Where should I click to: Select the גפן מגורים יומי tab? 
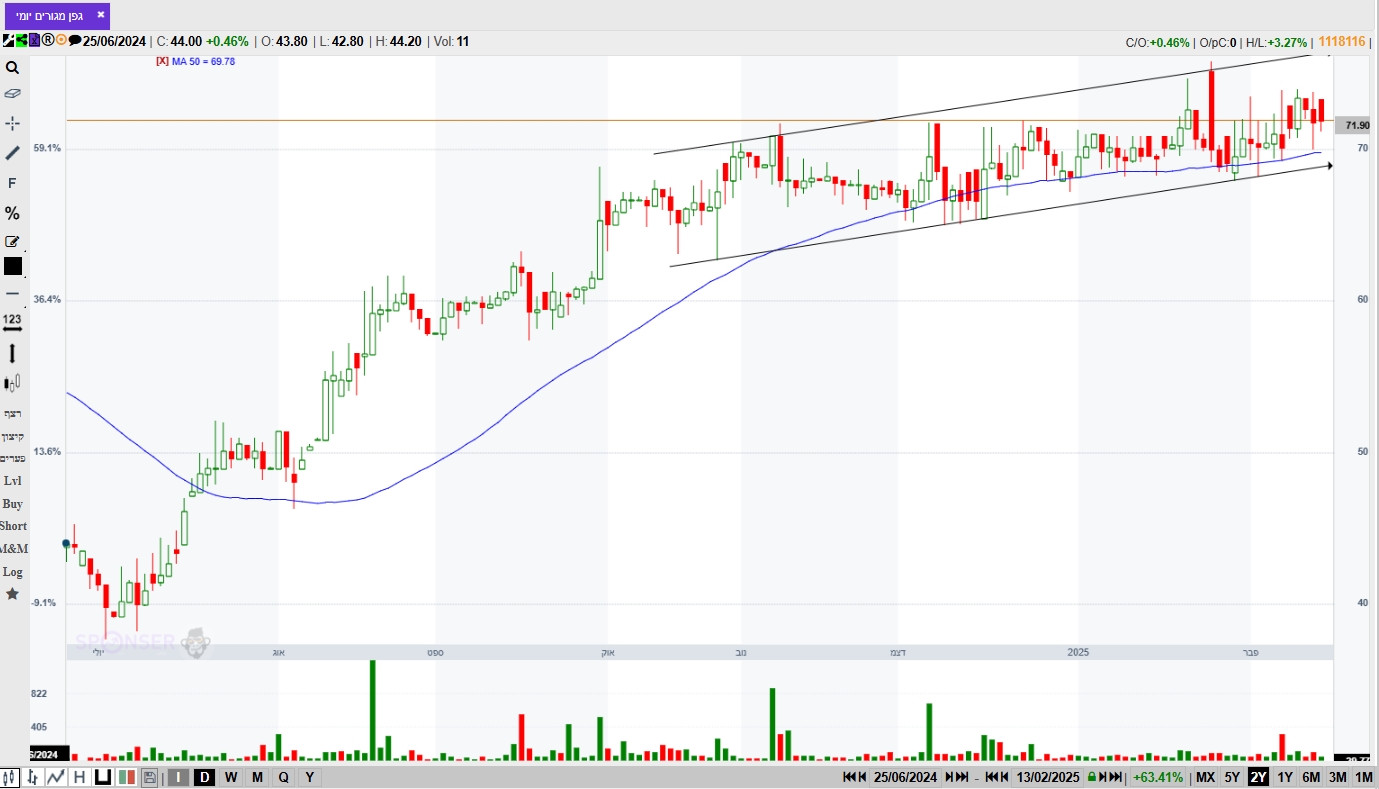point(57,16)
